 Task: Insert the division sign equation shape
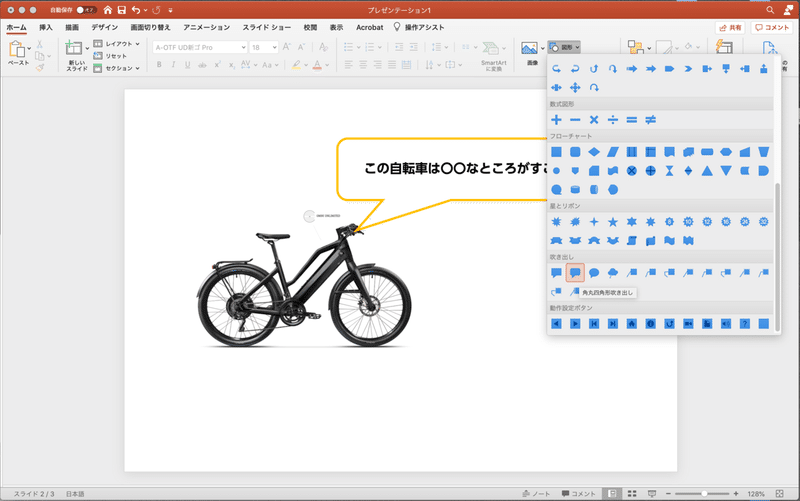click(x=613, y=120)
